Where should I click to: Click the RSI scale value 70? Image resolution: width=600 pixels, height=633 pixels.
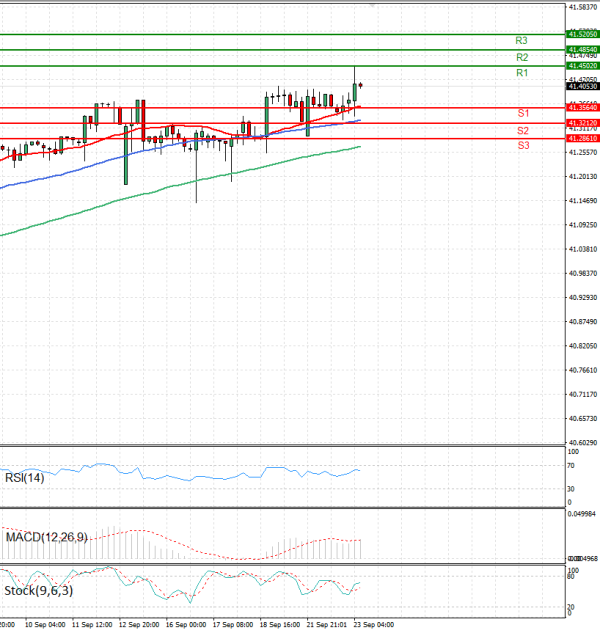(571, 466)
